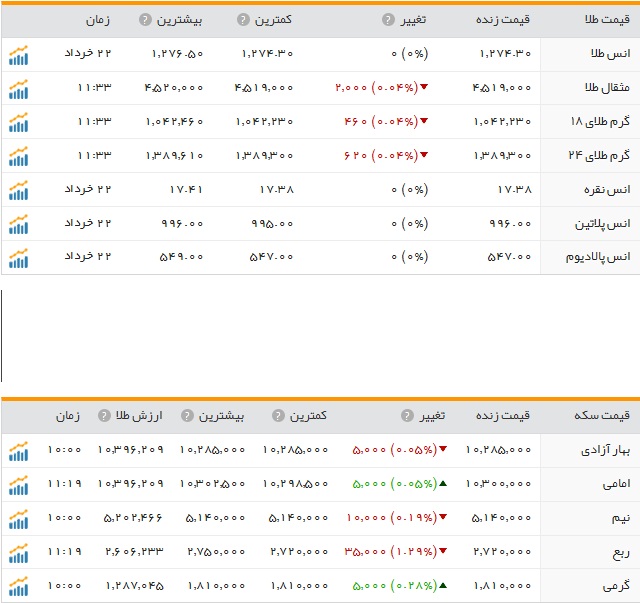Select انس طلا live price ۱,۲۷۴.۳۰
The image size is (640, 603).
[506, 53]
